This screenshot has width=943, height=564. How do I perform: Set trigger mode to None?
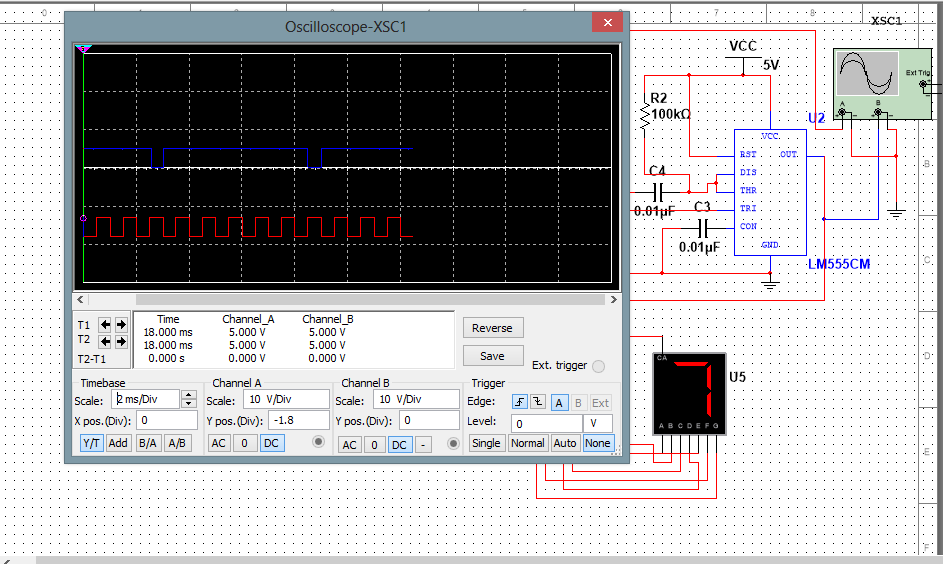click(598, 443)
